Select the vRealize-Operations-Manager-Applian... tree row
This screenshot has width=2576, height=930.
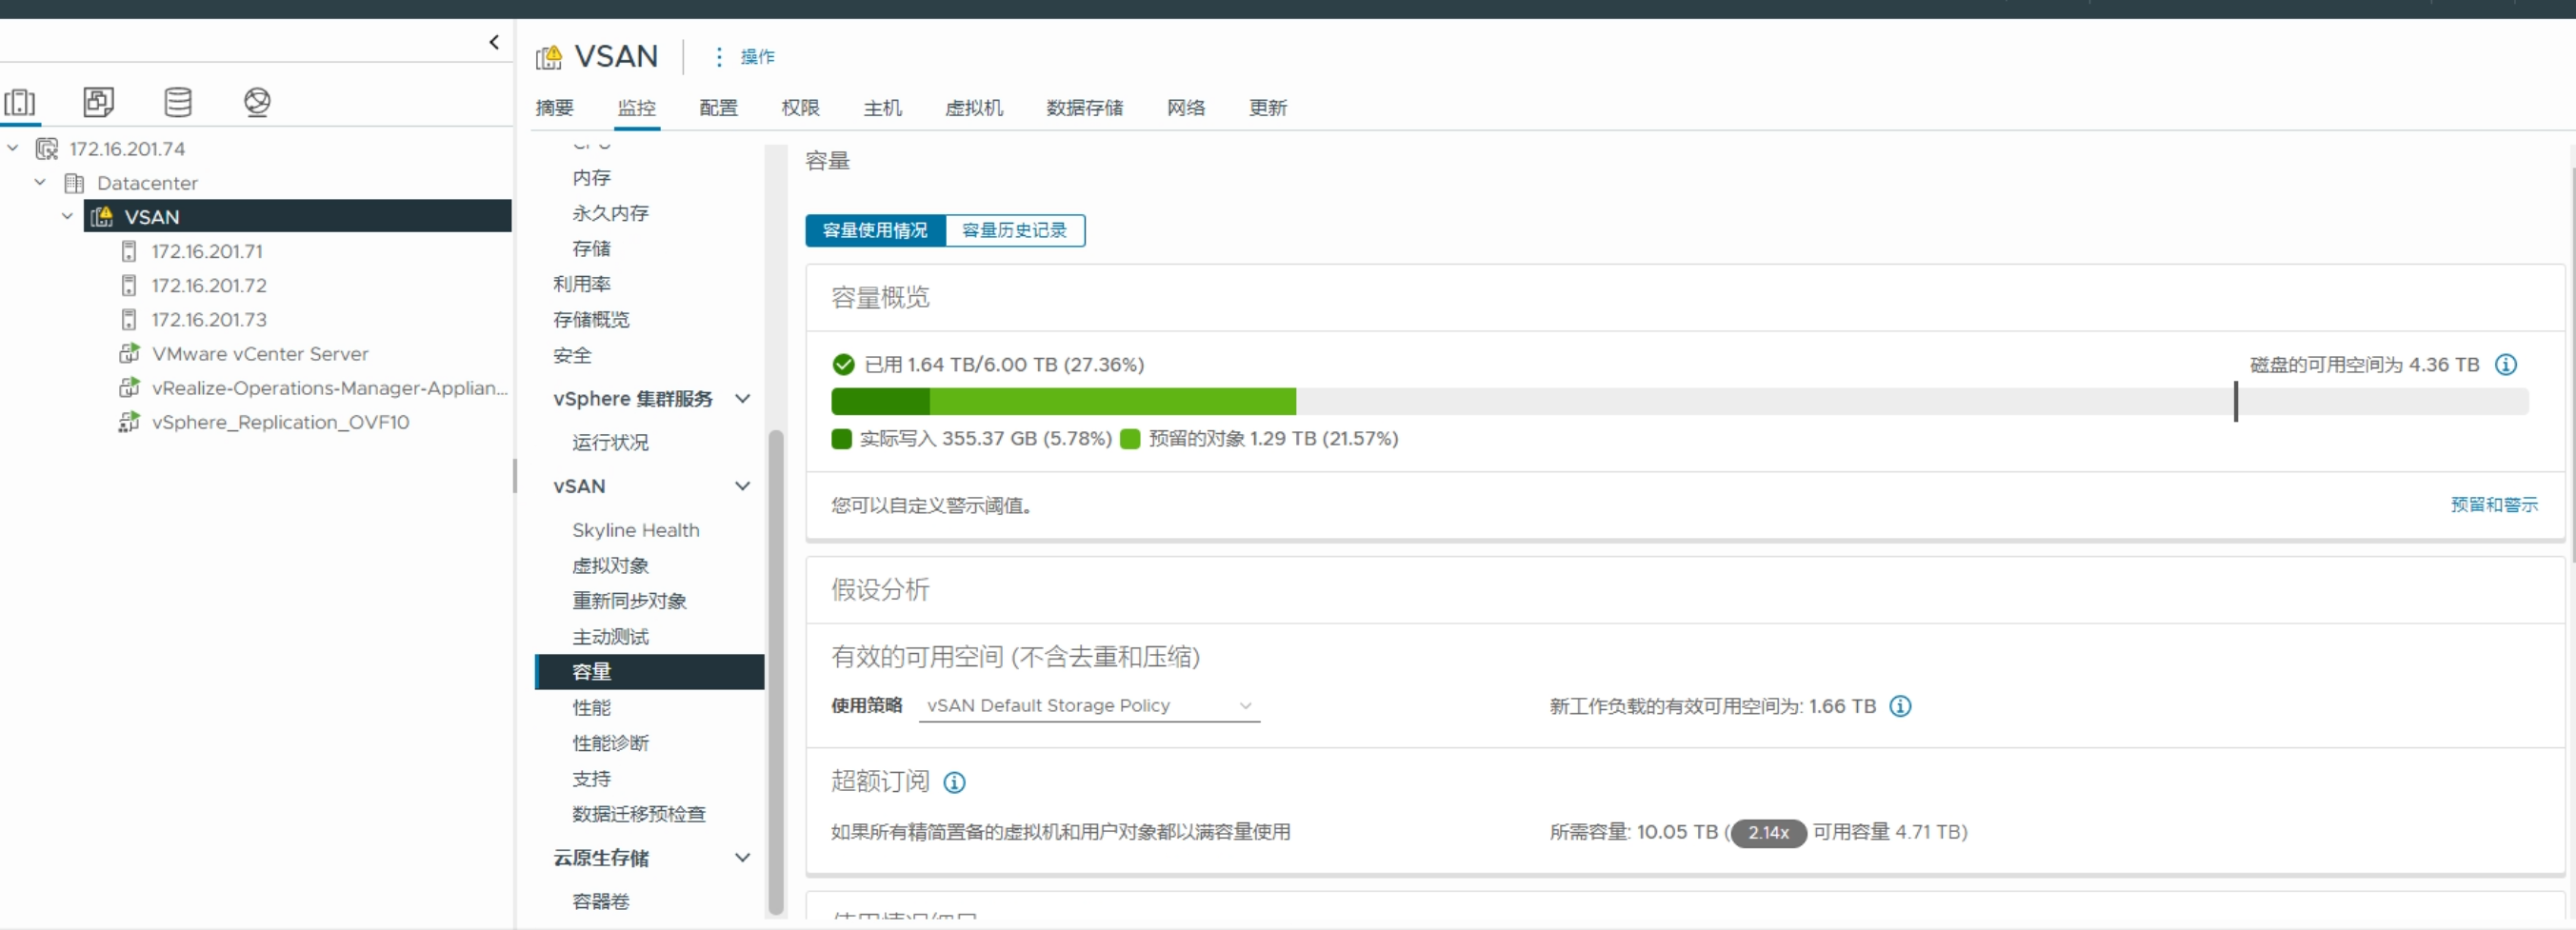(x=330, y=388)
